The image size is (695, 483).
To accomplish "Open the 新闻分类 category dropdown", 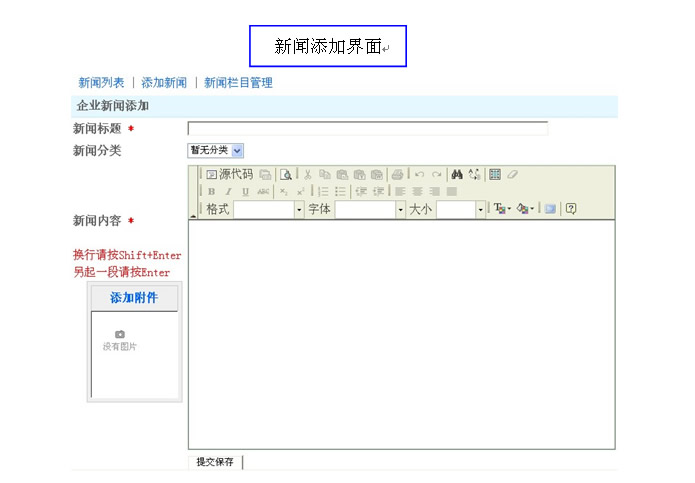I will 216,150.
